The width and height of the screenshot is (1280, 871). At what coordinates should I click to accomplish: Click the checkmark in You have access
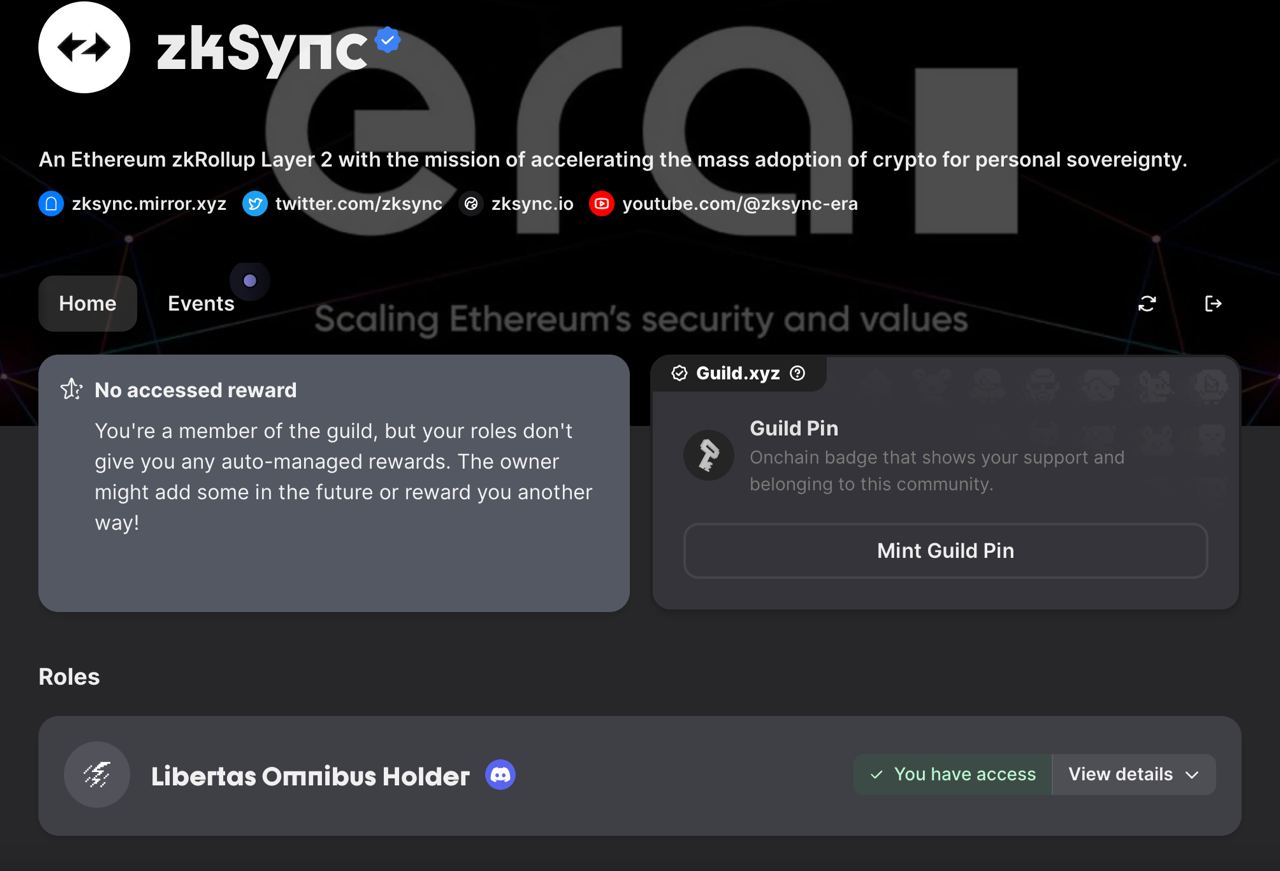point(877,775)
